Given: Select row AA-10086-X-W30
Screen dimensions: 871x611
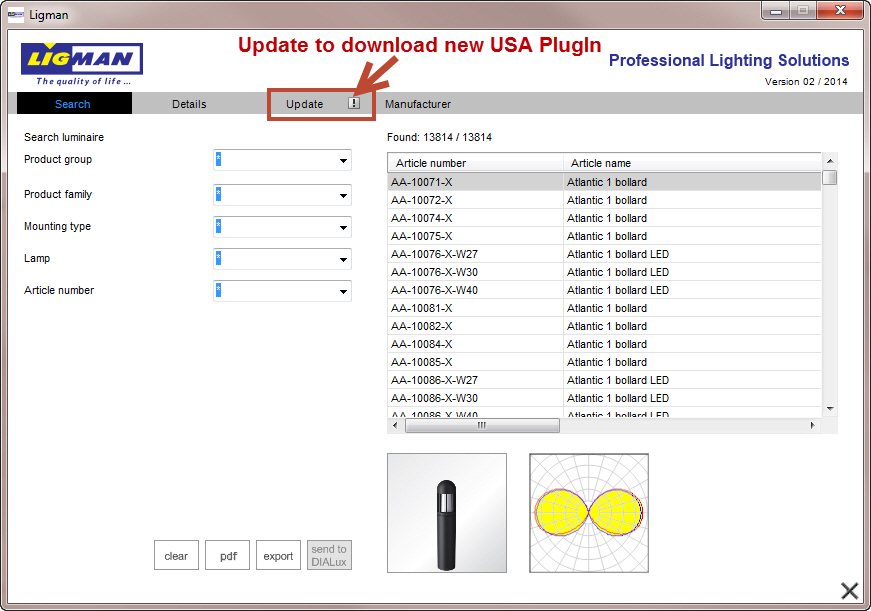Looking at the screenshot, I should tap(604, 398).
